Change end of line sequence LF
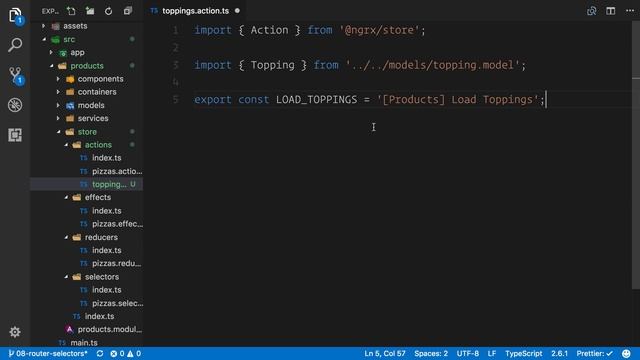This screenshot has height=360, width=640. (x=492, y=353)
